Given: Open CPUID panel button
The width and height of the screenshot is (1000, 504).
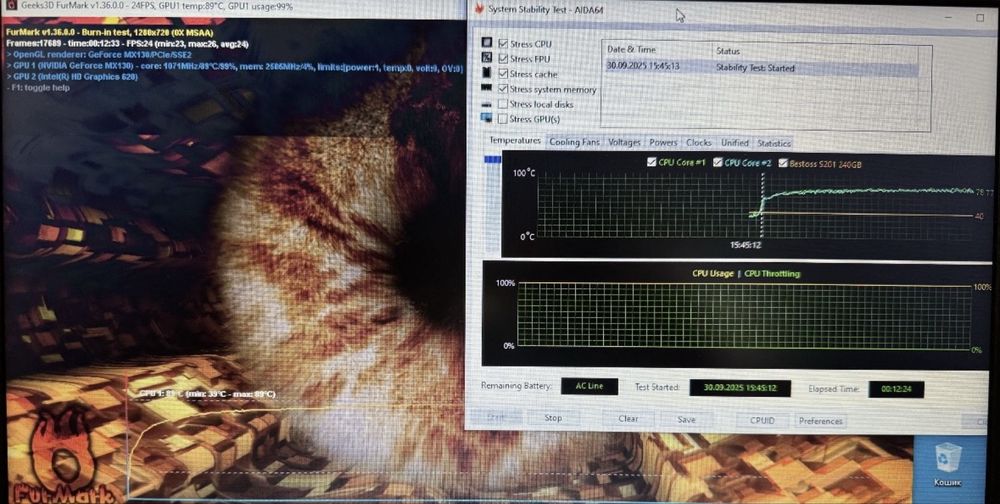Looking at the screenshot, I should pyautogui.click(x=762, y=420).
